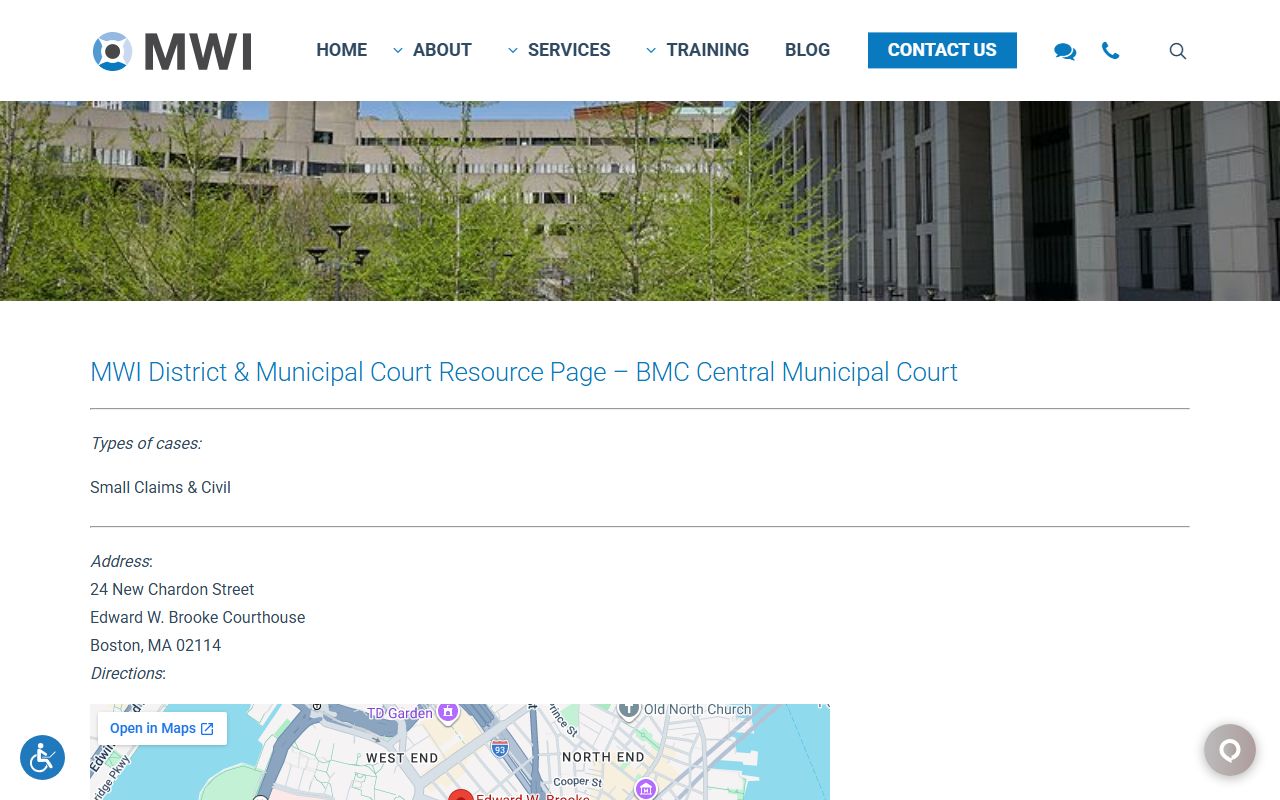Click the 'Types of cases:' label
The image size is (1280, 800).
145,443
